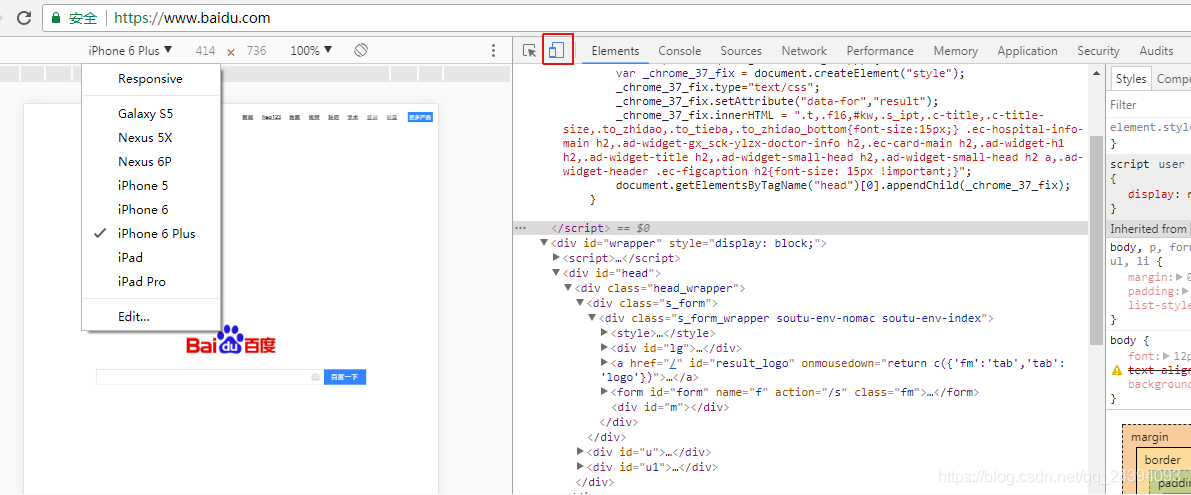The width and height of the screenshot is (1191, 495).
Task: Click the yellow warning icon in Styles
Action: (1117, 370)
